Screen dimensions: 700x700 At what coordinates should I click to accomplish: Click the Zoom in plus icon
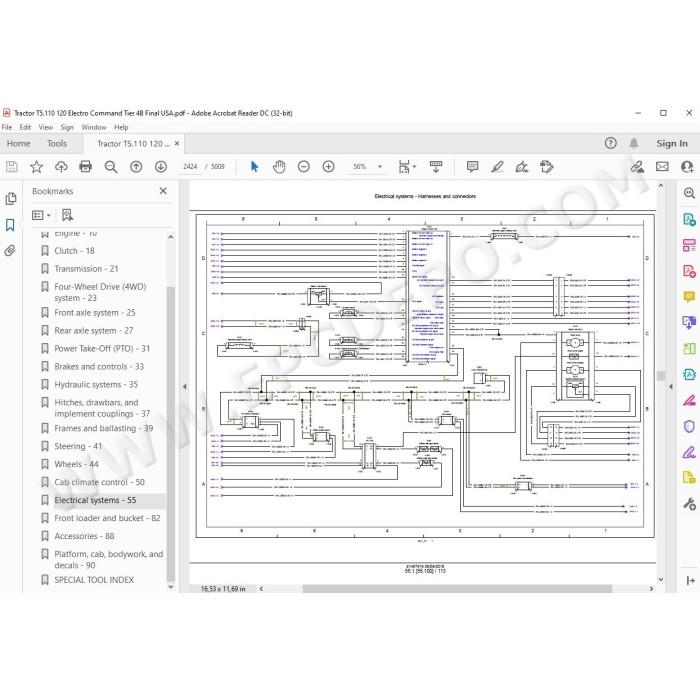pyautogui.click(x=328, y=167)
